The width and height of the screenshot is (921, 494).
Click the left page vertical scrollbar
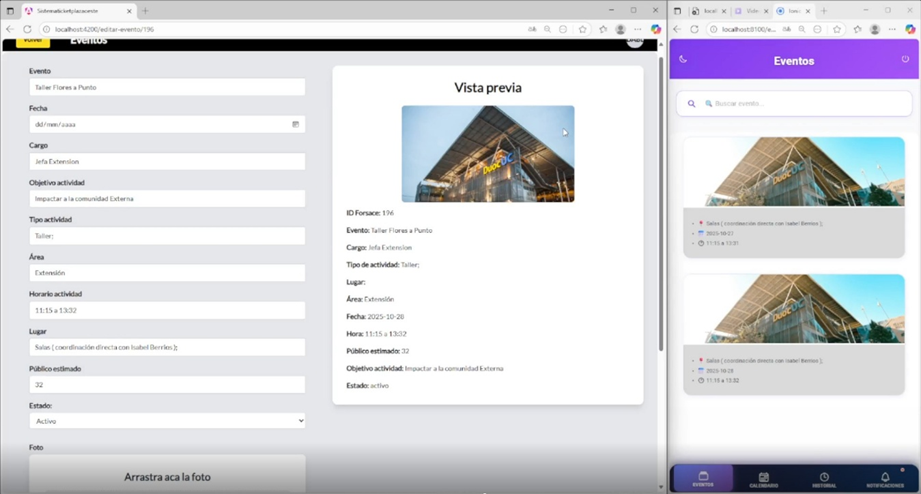pyautogui.click(x=660, y=200)
